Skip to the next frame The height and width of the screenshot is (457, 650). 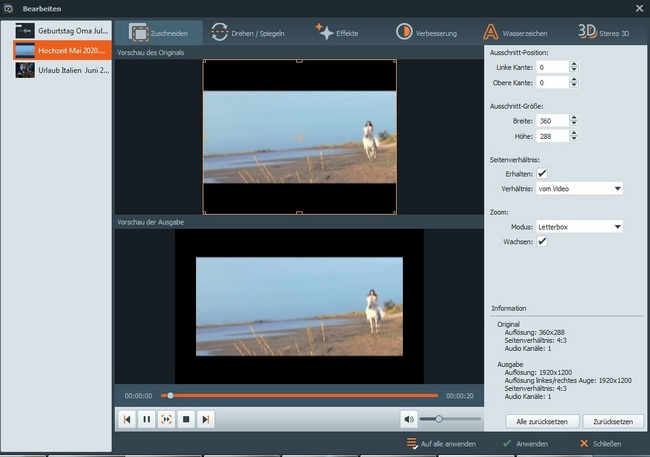(205, 419)
